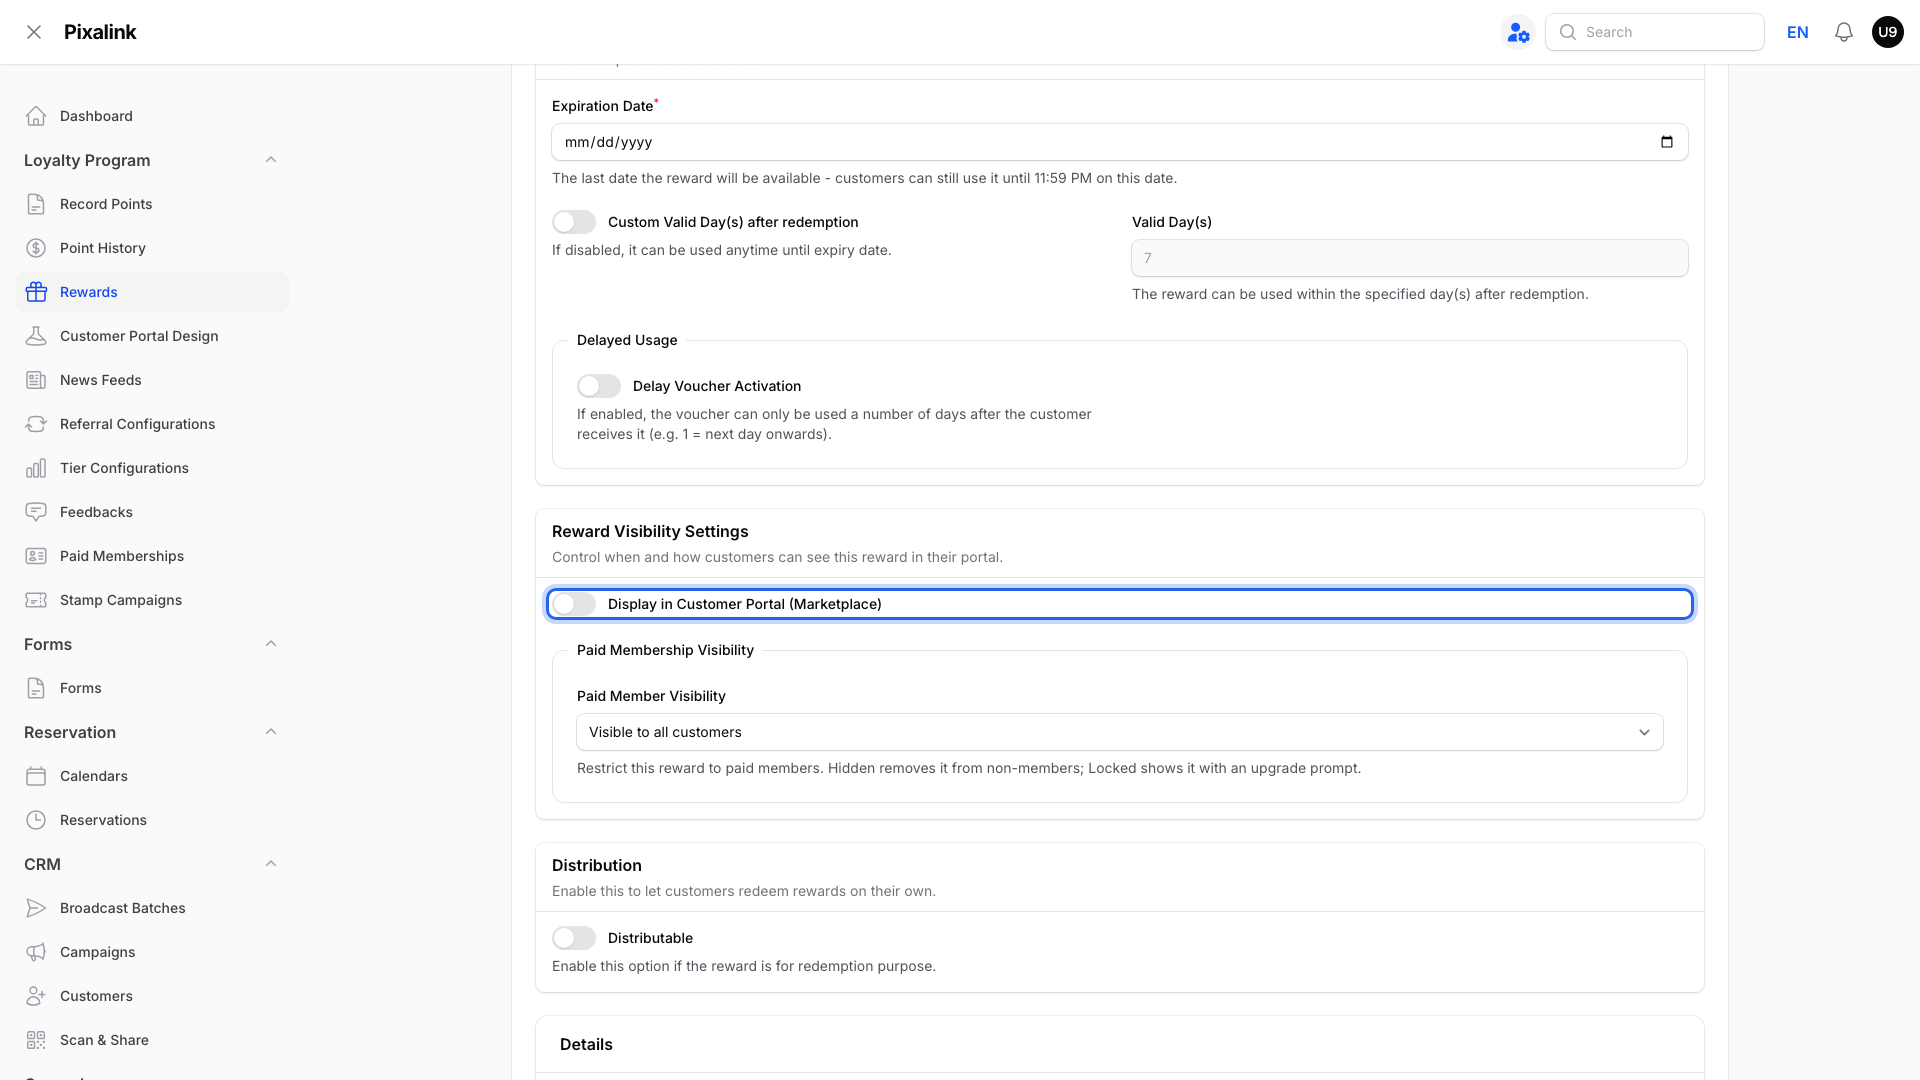Click the Point History coin icon
1920x1080 pixels.
36,248
